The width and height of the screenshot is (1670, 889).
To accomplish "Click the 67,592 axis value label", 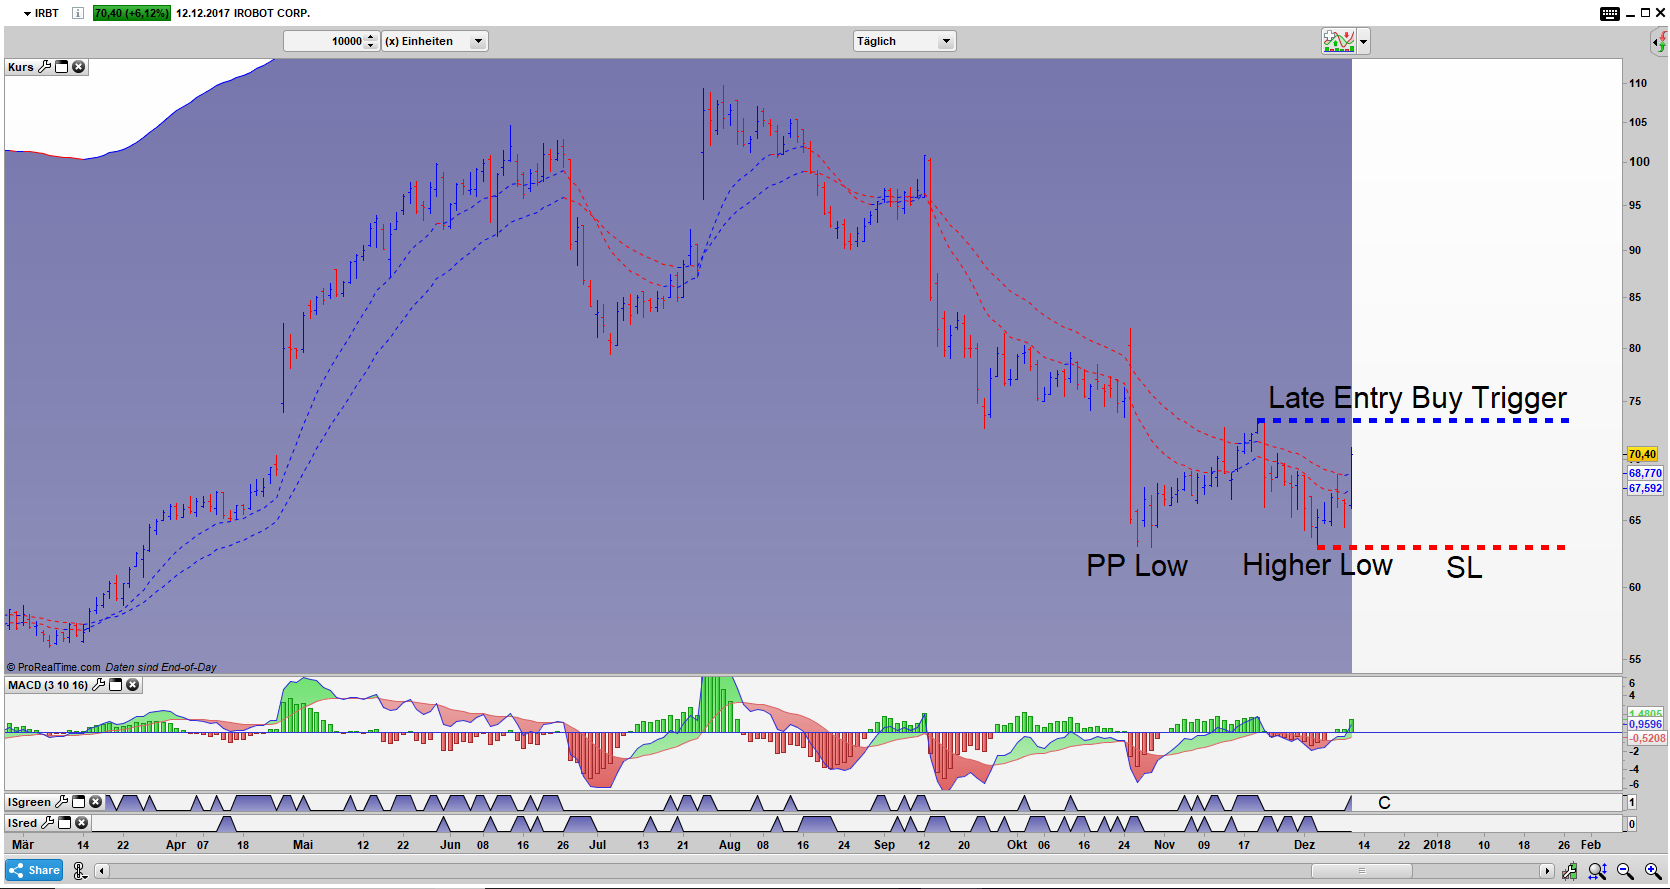I will click(x=1645, y=488).
